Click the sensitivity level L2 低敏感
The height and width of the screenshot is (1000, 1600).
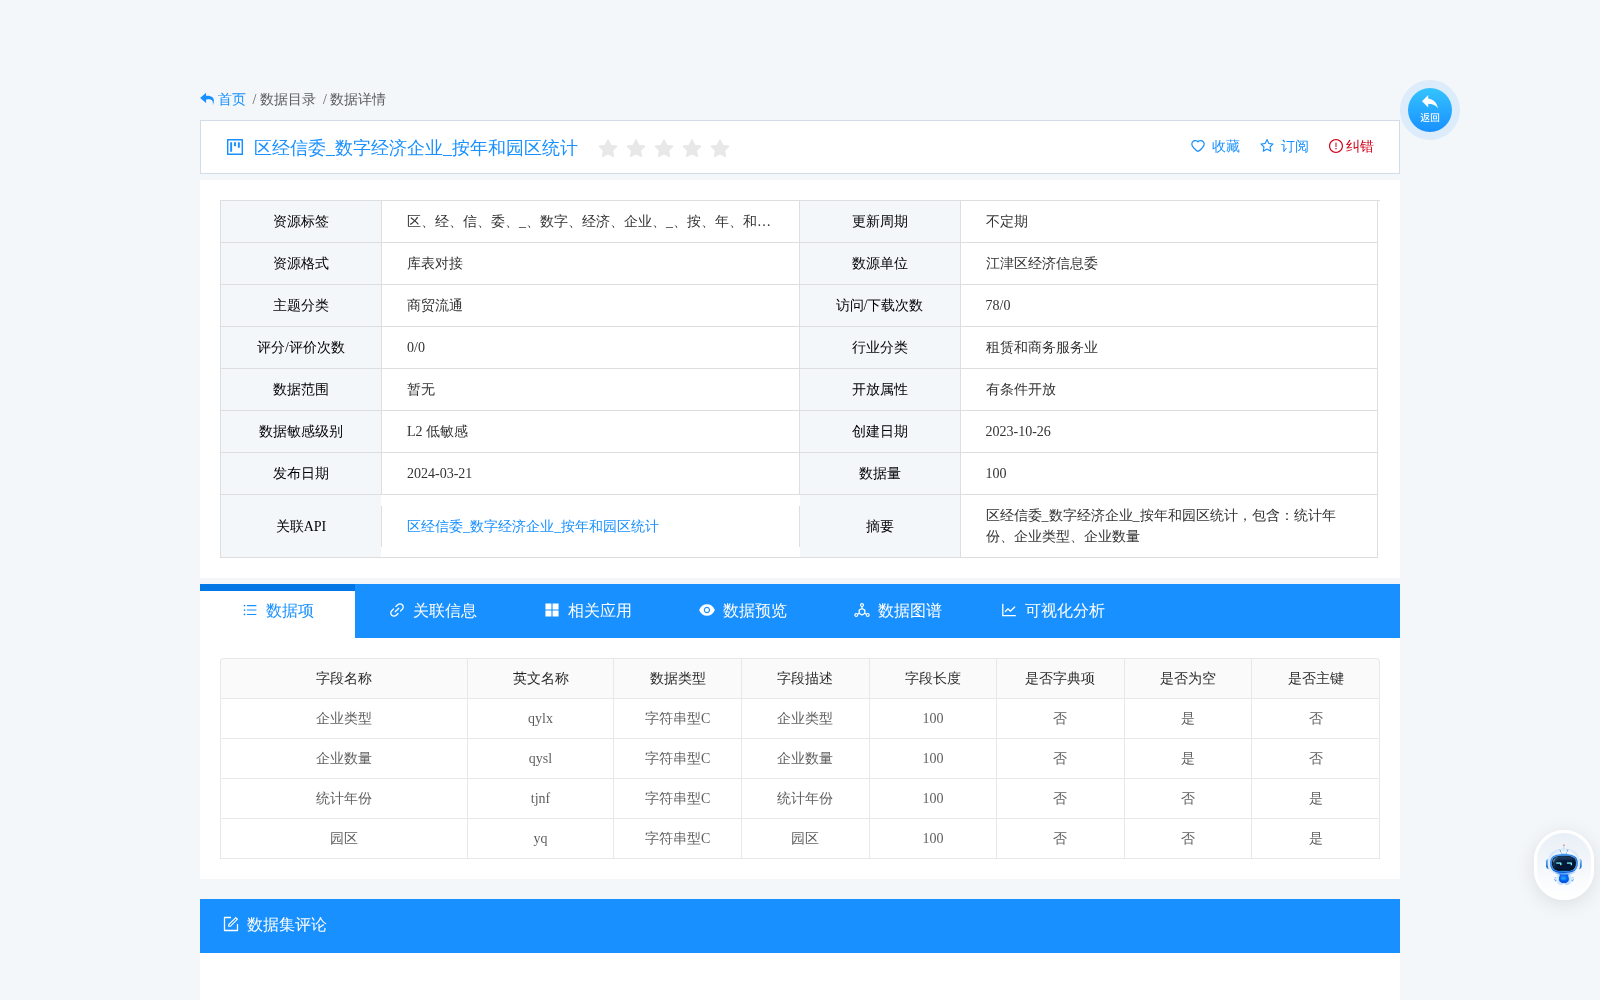click(437, 431)
